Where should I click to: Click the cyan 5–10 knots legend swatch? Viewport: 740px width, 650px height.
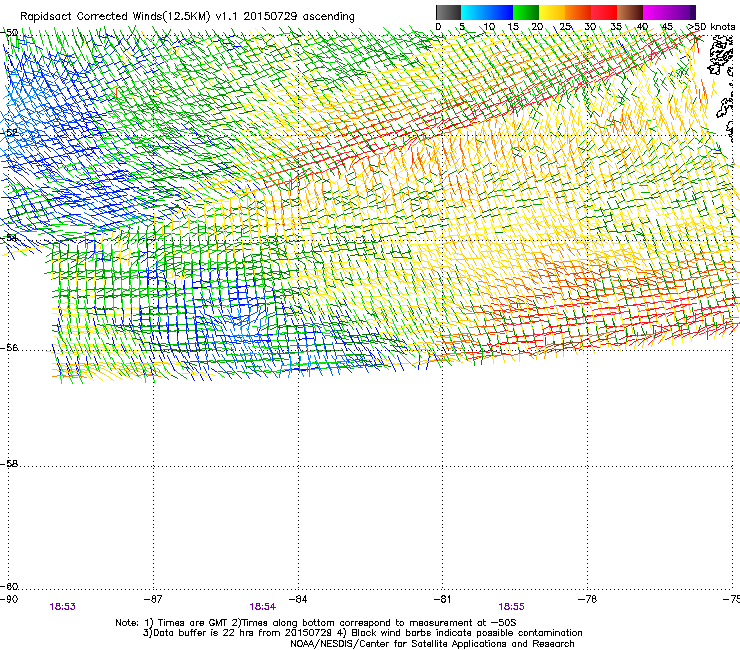tap(474, 12)
